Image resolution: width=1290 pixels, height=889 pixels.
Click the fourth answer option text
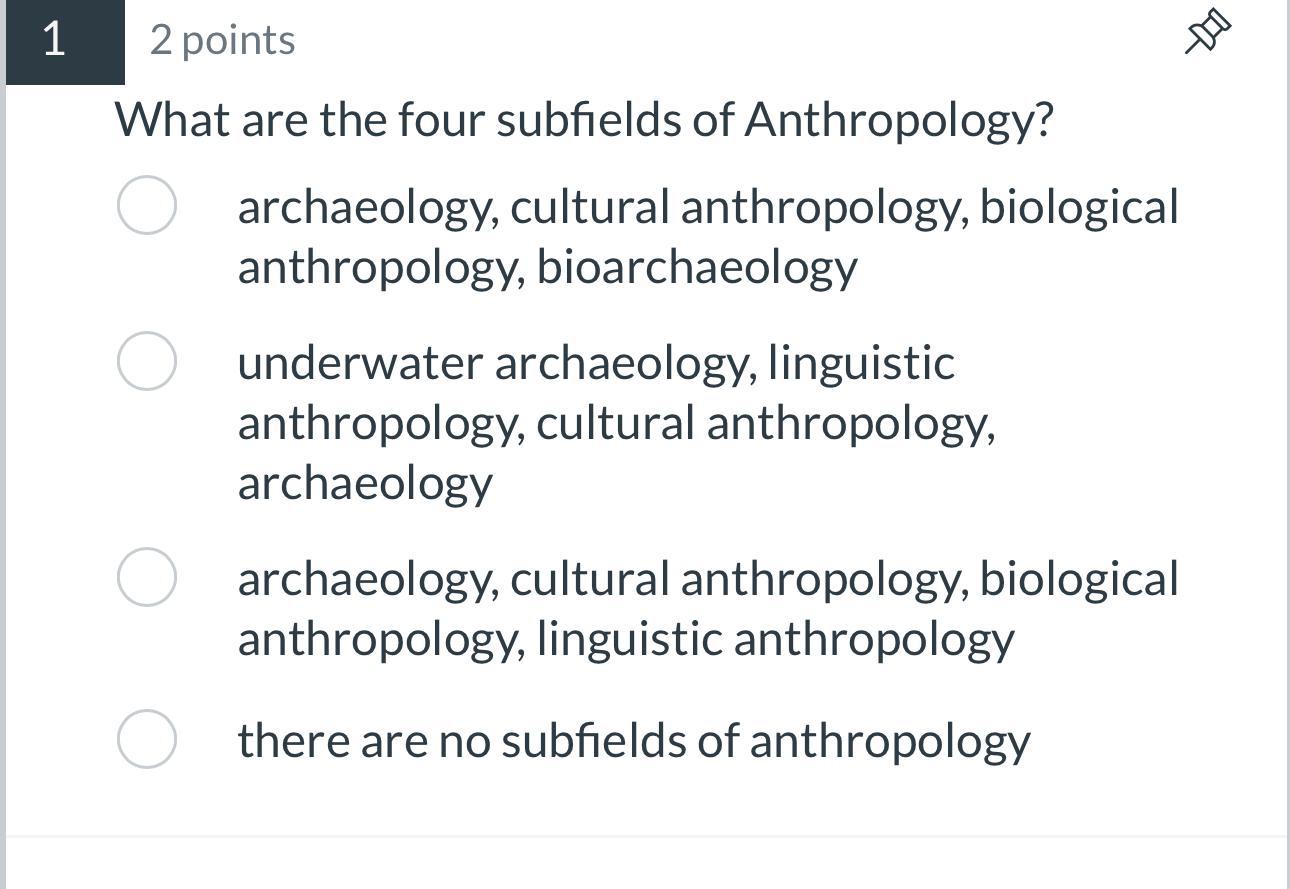(633, 739)
